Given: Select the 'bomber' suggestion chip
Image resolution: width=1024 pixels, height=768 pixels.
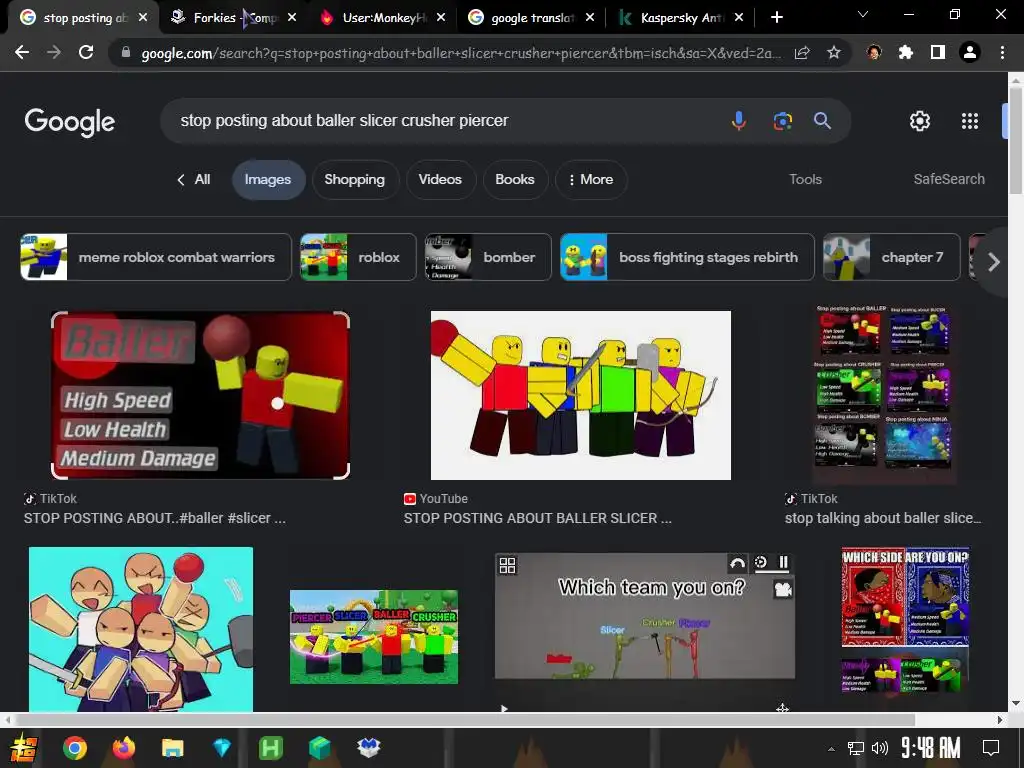Looking at the screenshot, I should (488, 257).
